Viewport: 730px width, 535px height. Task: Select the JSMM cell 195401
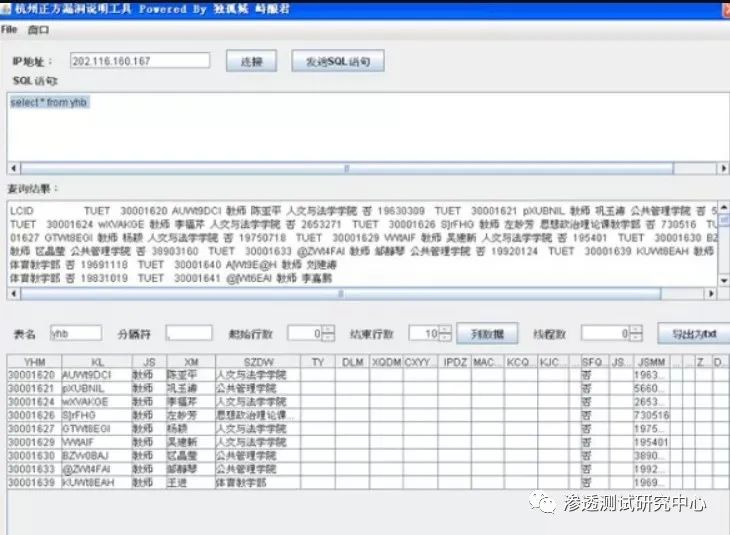pyautogui.click(x=652, y=442)
